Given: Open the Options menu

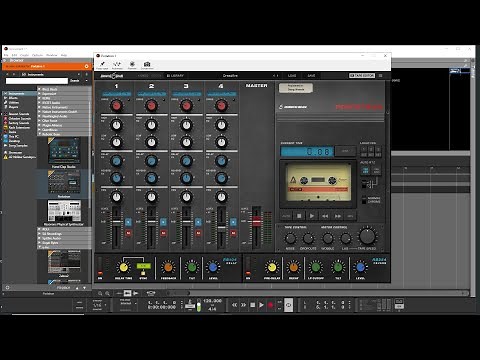Looking at the screenshot, I should click(37, 55).
